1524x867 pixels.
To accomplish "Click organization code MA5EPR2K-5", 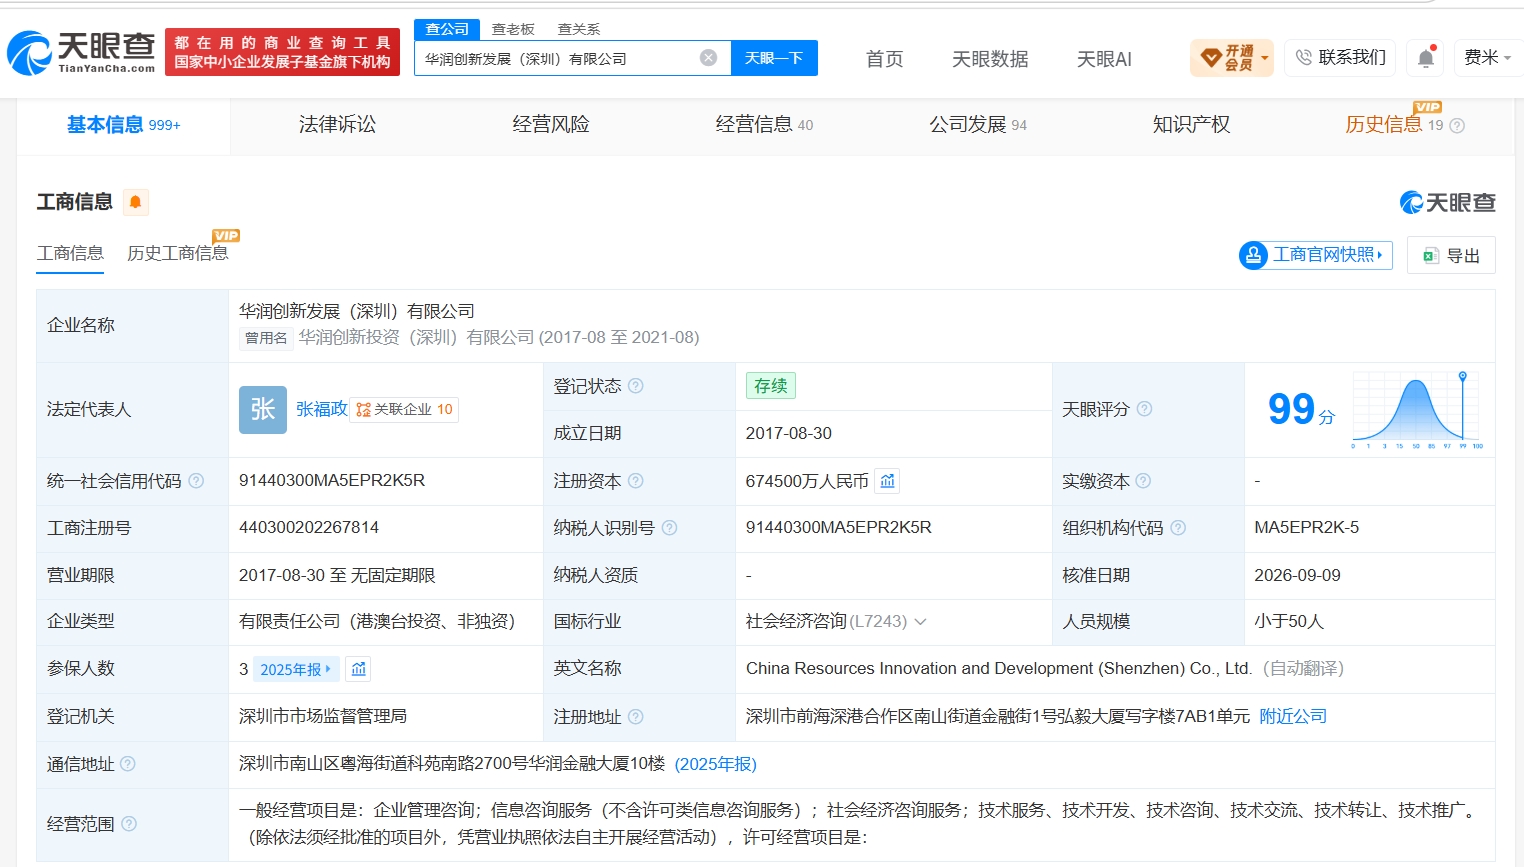I will point(1307,528).
